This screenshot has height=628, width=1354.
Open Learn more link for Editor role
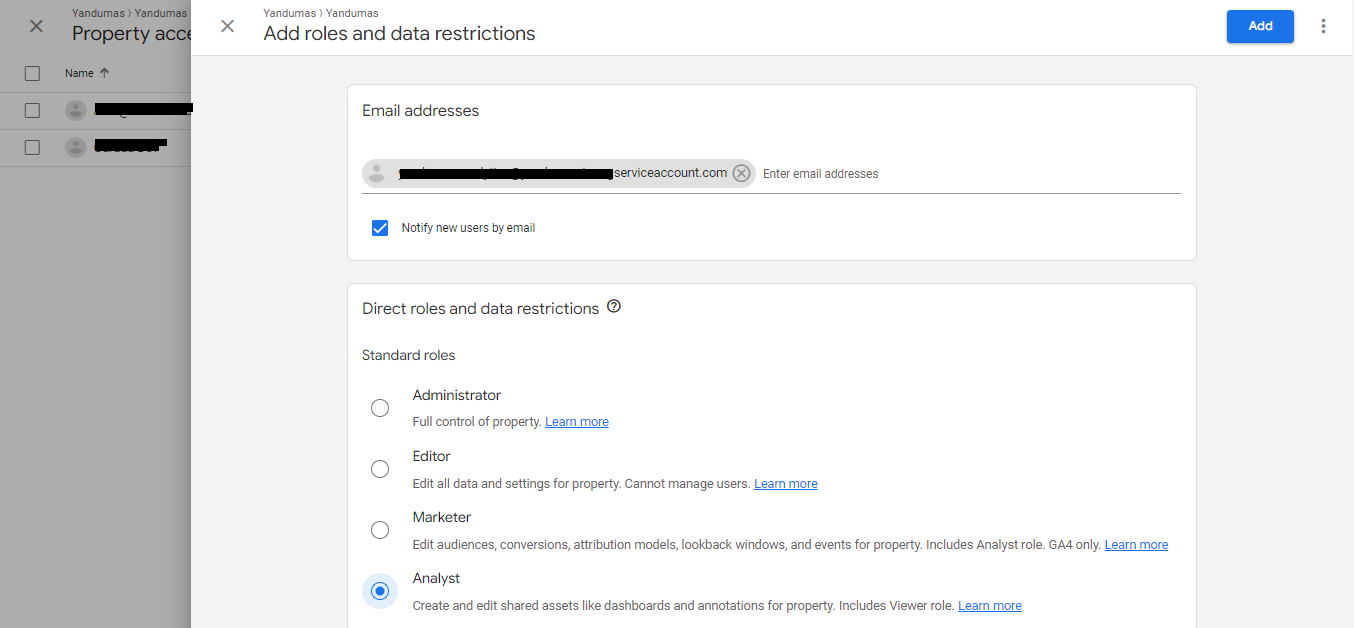786,484
